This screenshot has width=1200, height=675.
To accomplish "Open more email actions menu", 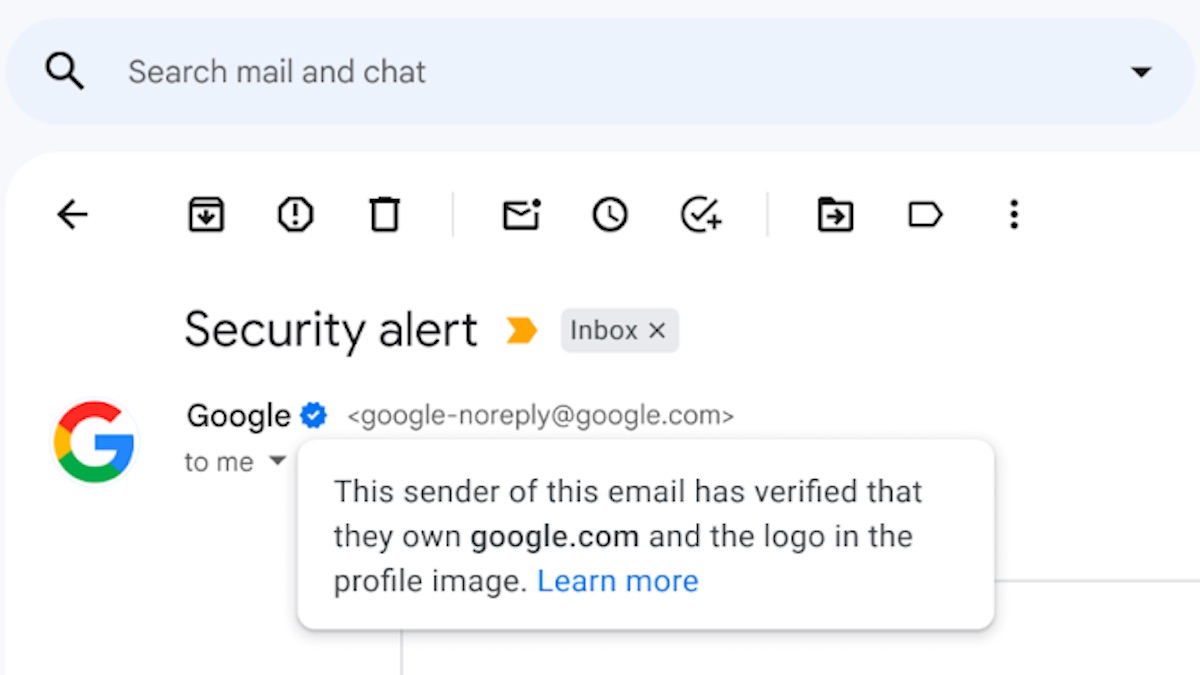I will (1014, 214).
